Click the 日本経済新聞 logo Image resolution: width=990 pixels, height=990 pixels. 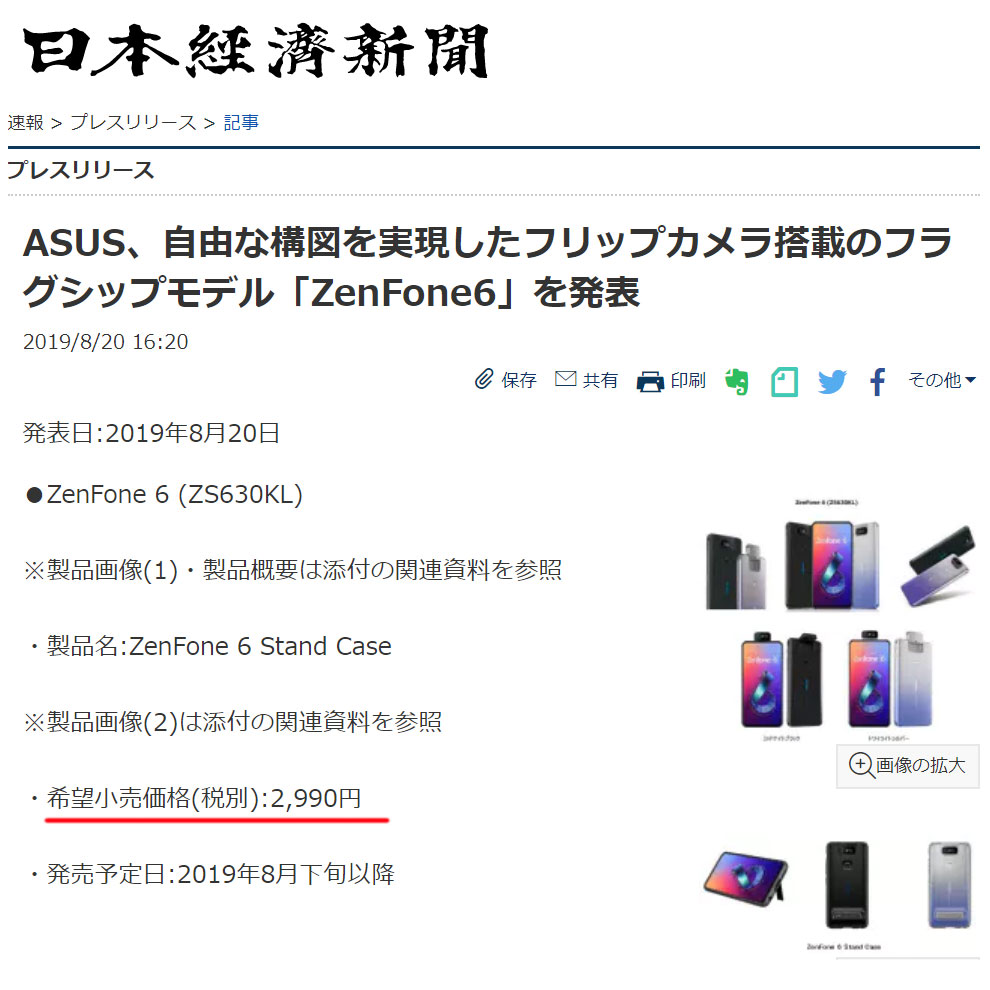coord(256,51)
